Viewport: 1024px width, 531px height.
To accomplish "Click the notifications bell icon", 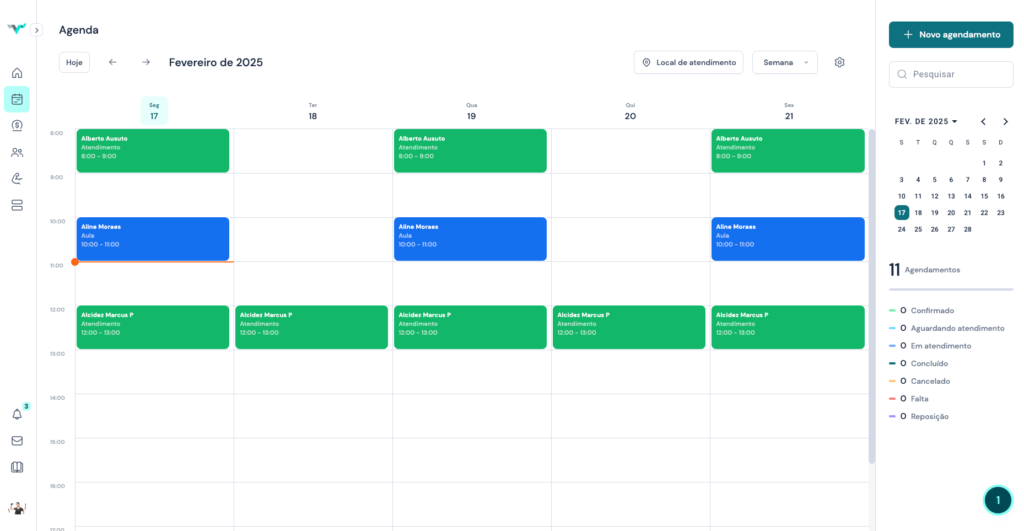I will pos(17,414).
